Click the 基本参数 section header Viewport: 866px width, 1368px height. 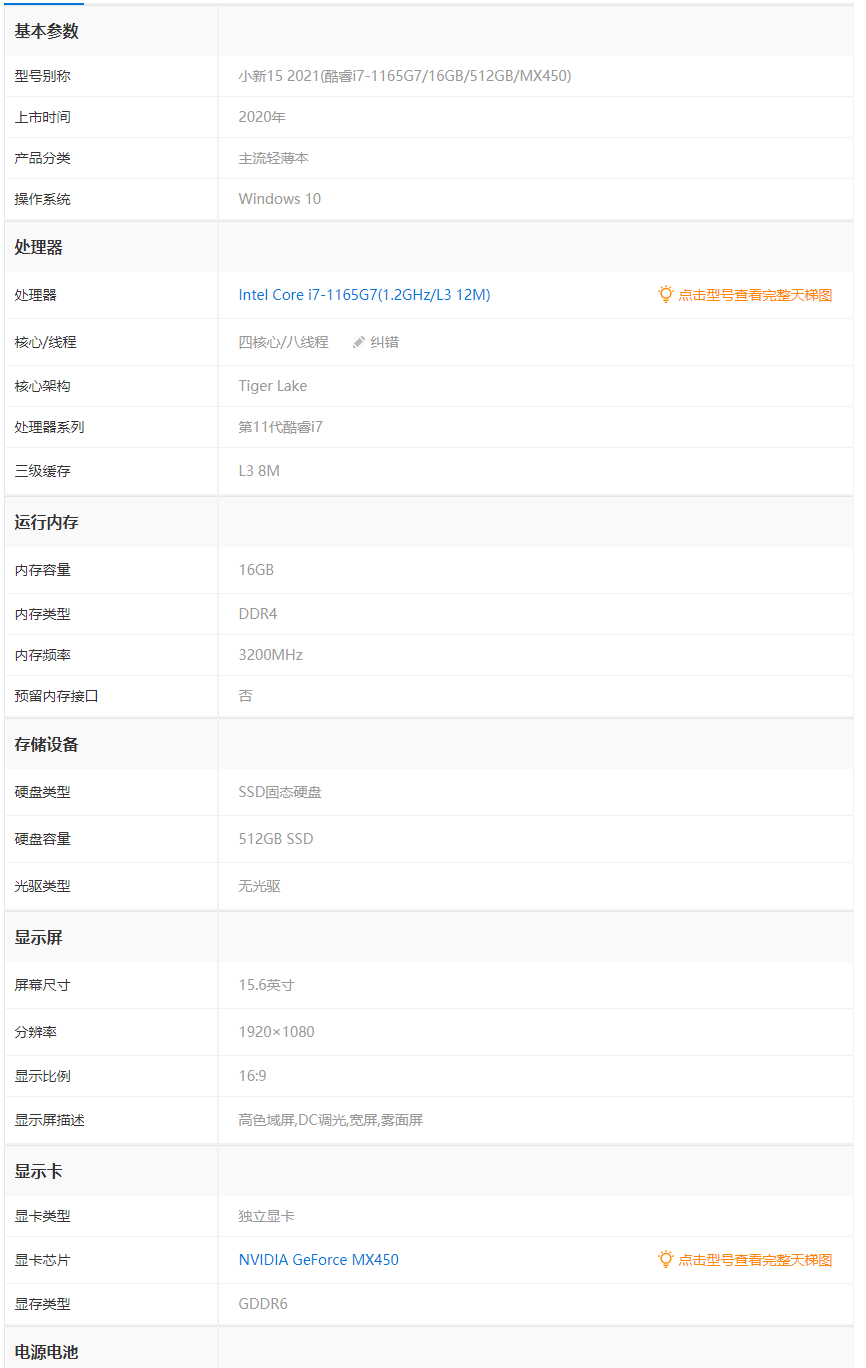pyautogui.click(x=46, y=31)
